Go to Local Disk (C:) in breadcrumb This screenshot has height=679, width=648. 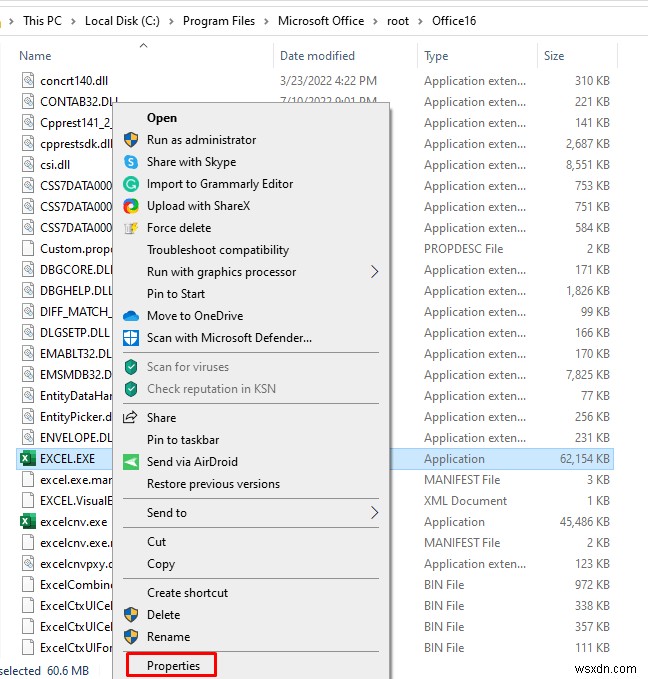122,21
